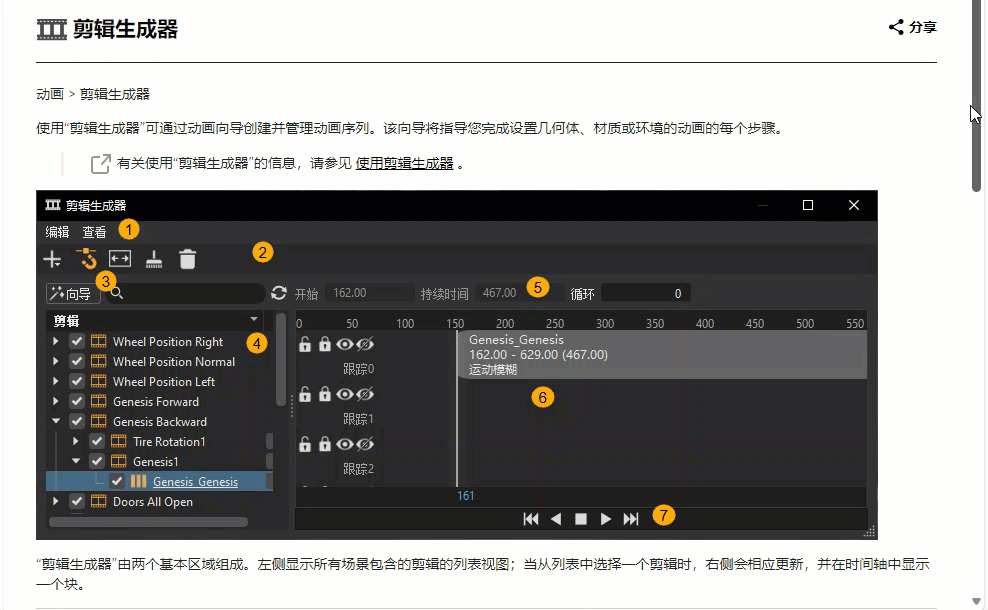Uncheck the Wheel Position Right clip
988x610 pixels.
click(77, 342)
